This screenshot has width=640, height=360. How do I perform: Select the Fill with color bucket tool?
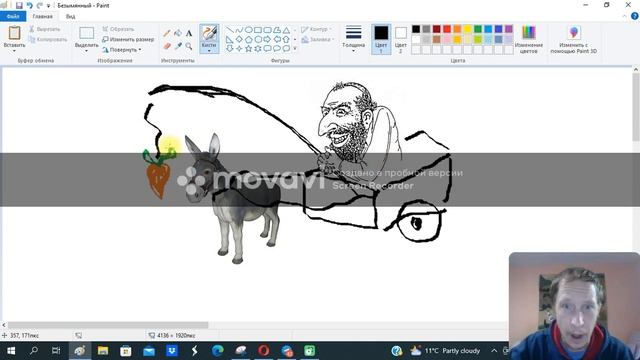pyautogui.click(x=178, y=33)
